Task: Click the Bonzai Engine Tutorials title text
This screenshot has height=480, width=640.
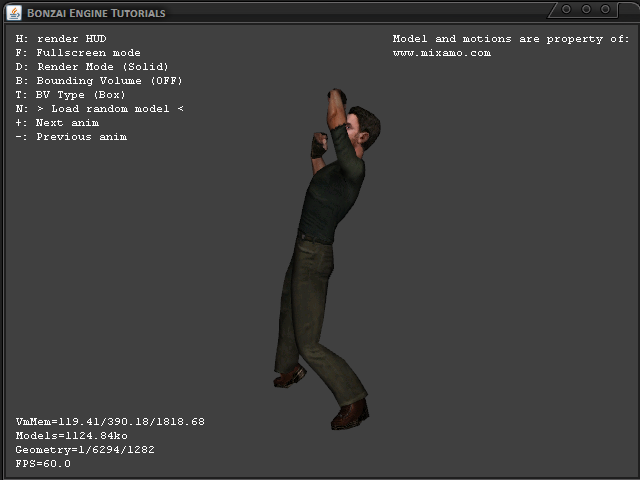Action: [96, 13]
